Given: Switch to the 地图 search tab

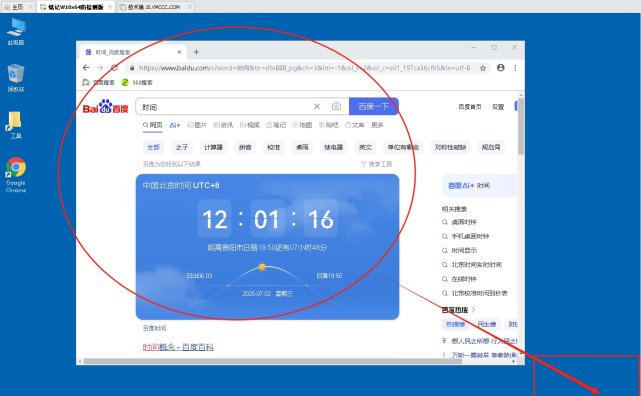Looking at the screenshot, I should point(303,125).
